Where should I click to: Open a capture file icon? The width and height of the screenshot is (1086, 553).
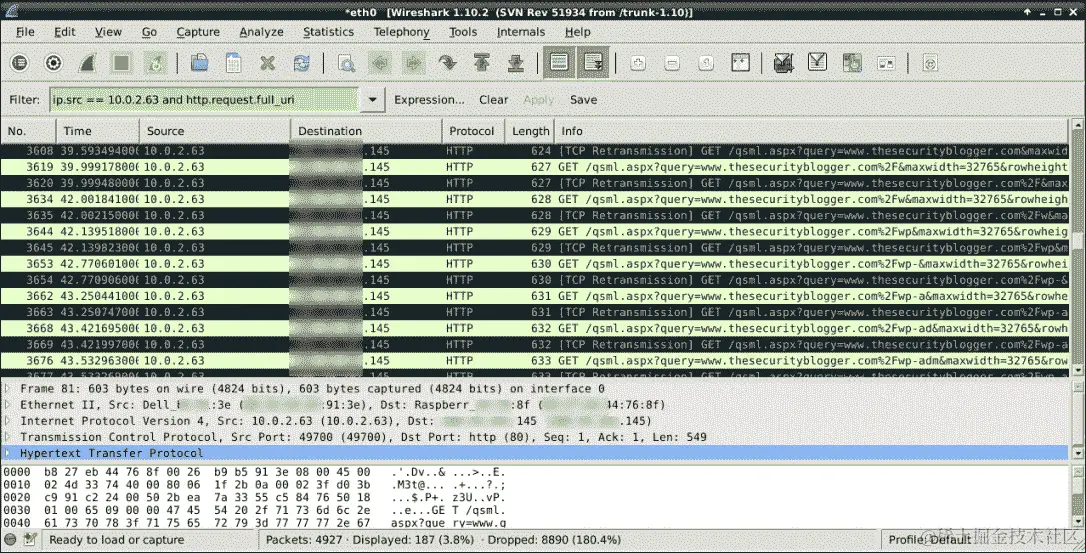pyautogui.click(x=199, y=63)
